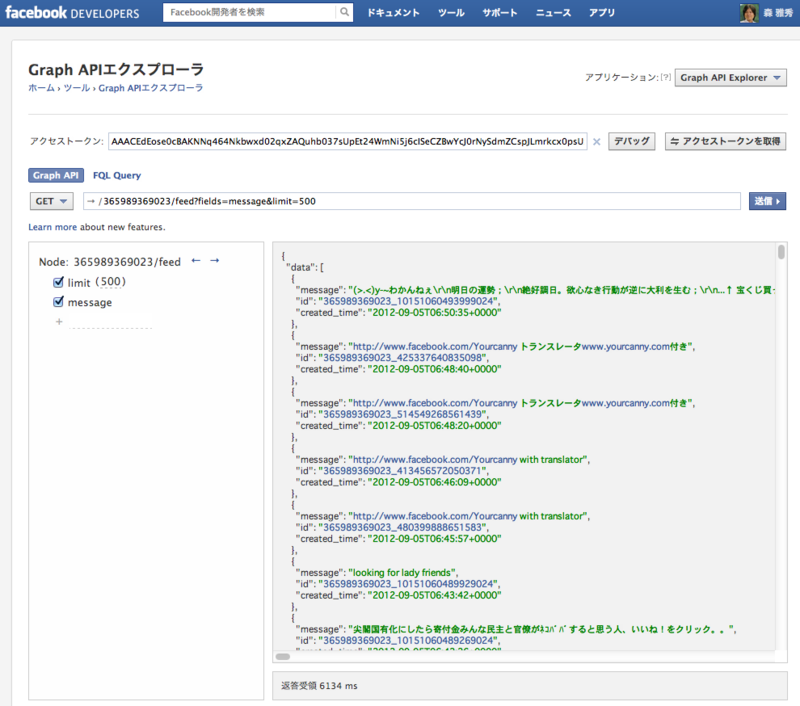Go to ツール breadcrumb link
800x706 pixels.
77,88
